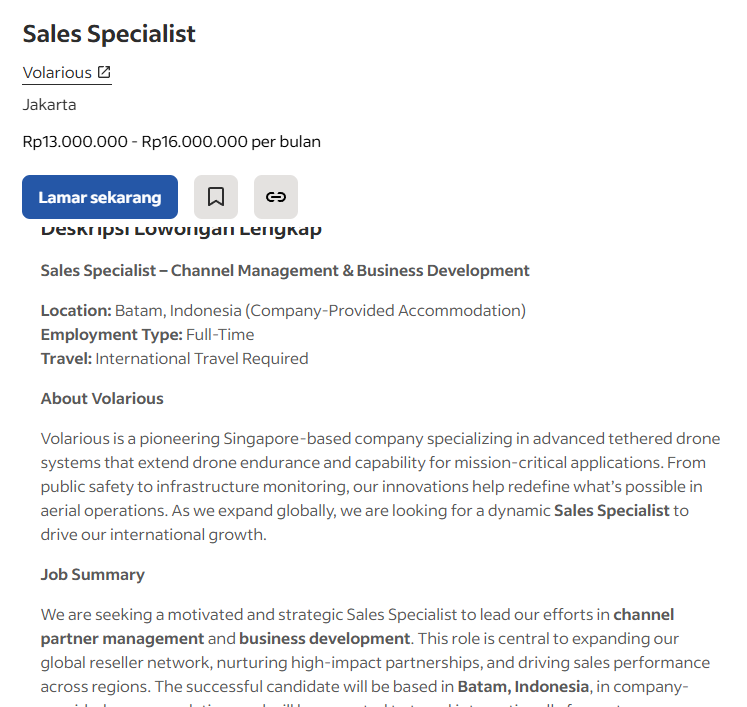Viewport: 747px width, 707px height.
Task: Click the About Volarious heading
Action: coord(102,398)
